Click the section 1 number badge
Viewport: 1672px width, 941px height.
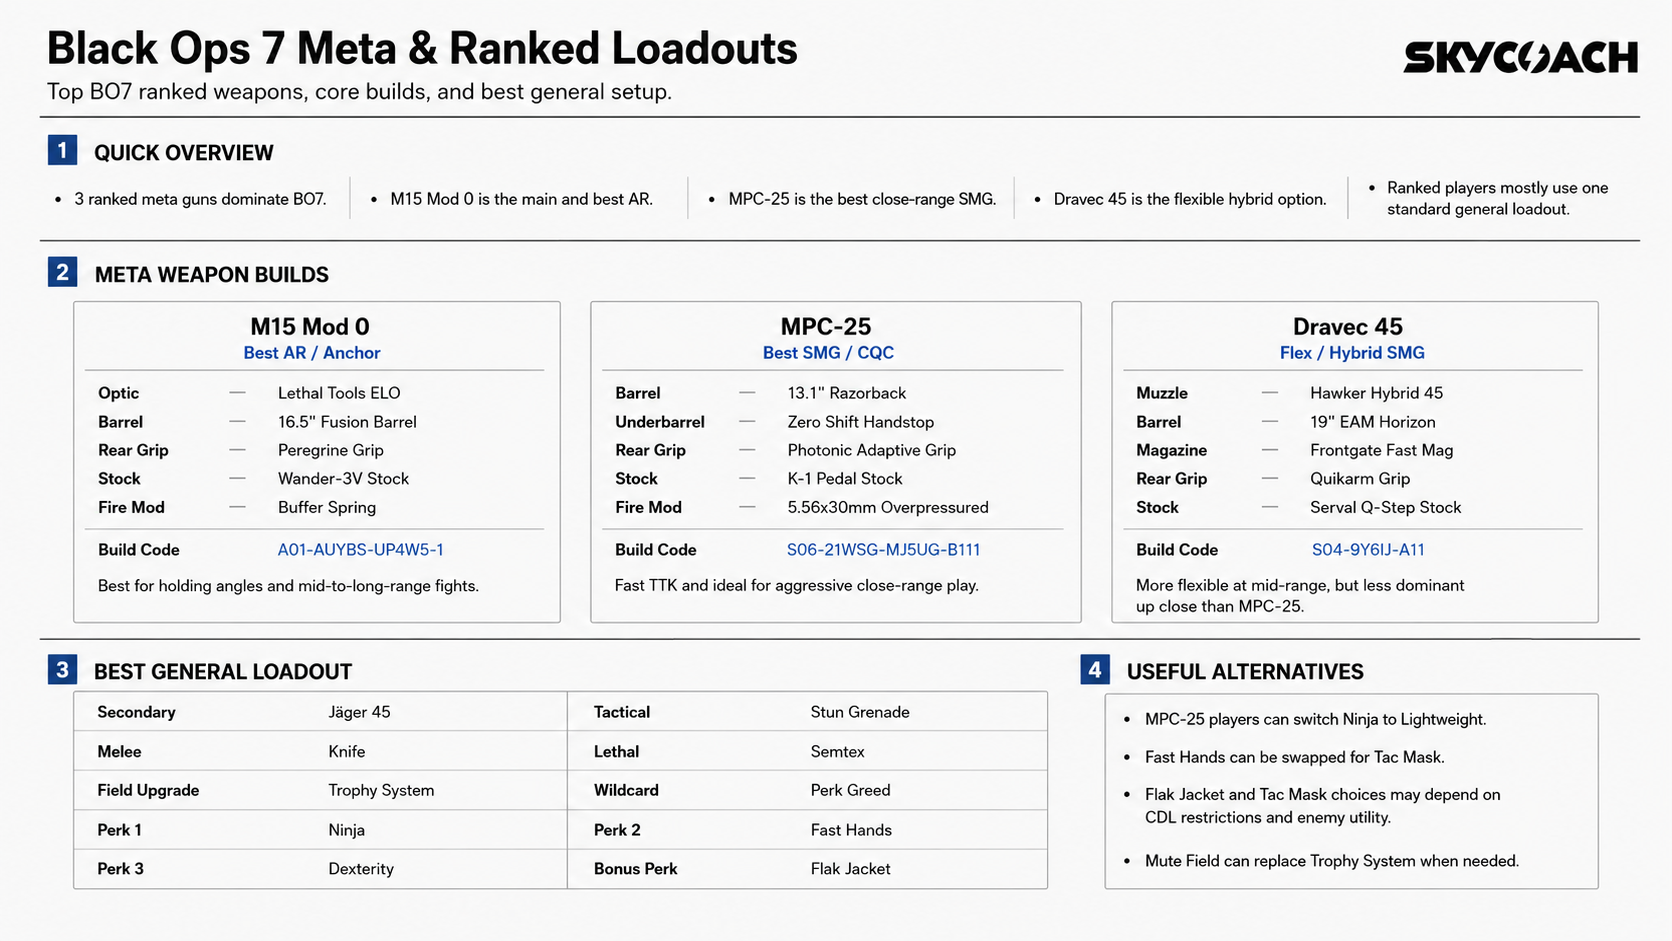pyautogui.click(x=62, y=150)
